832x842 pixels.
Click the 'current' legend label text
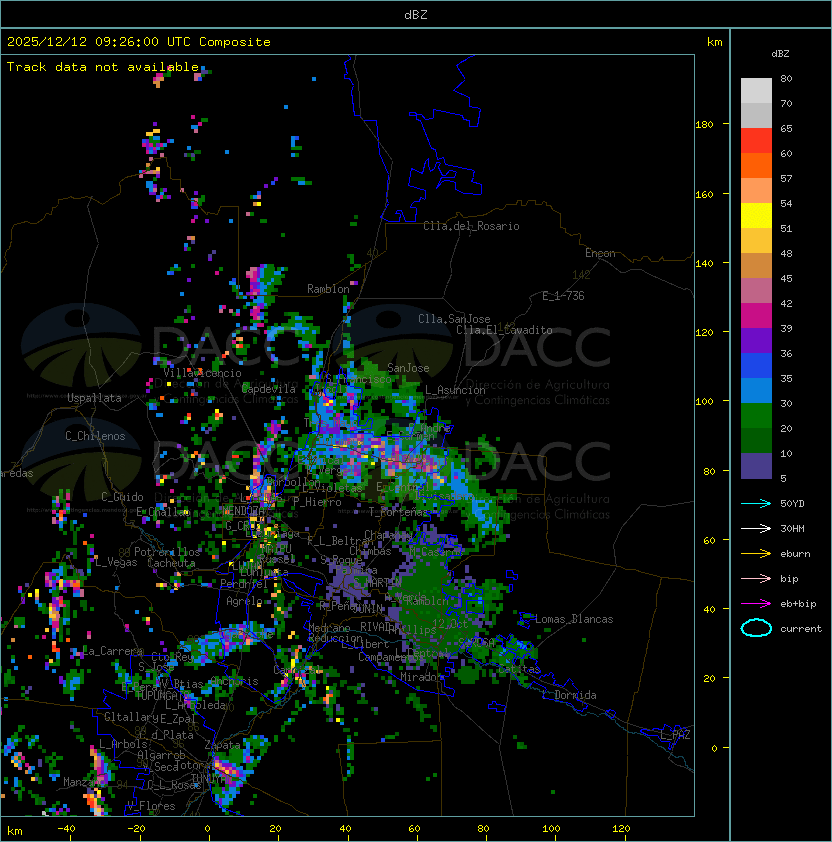click(801, 629)
